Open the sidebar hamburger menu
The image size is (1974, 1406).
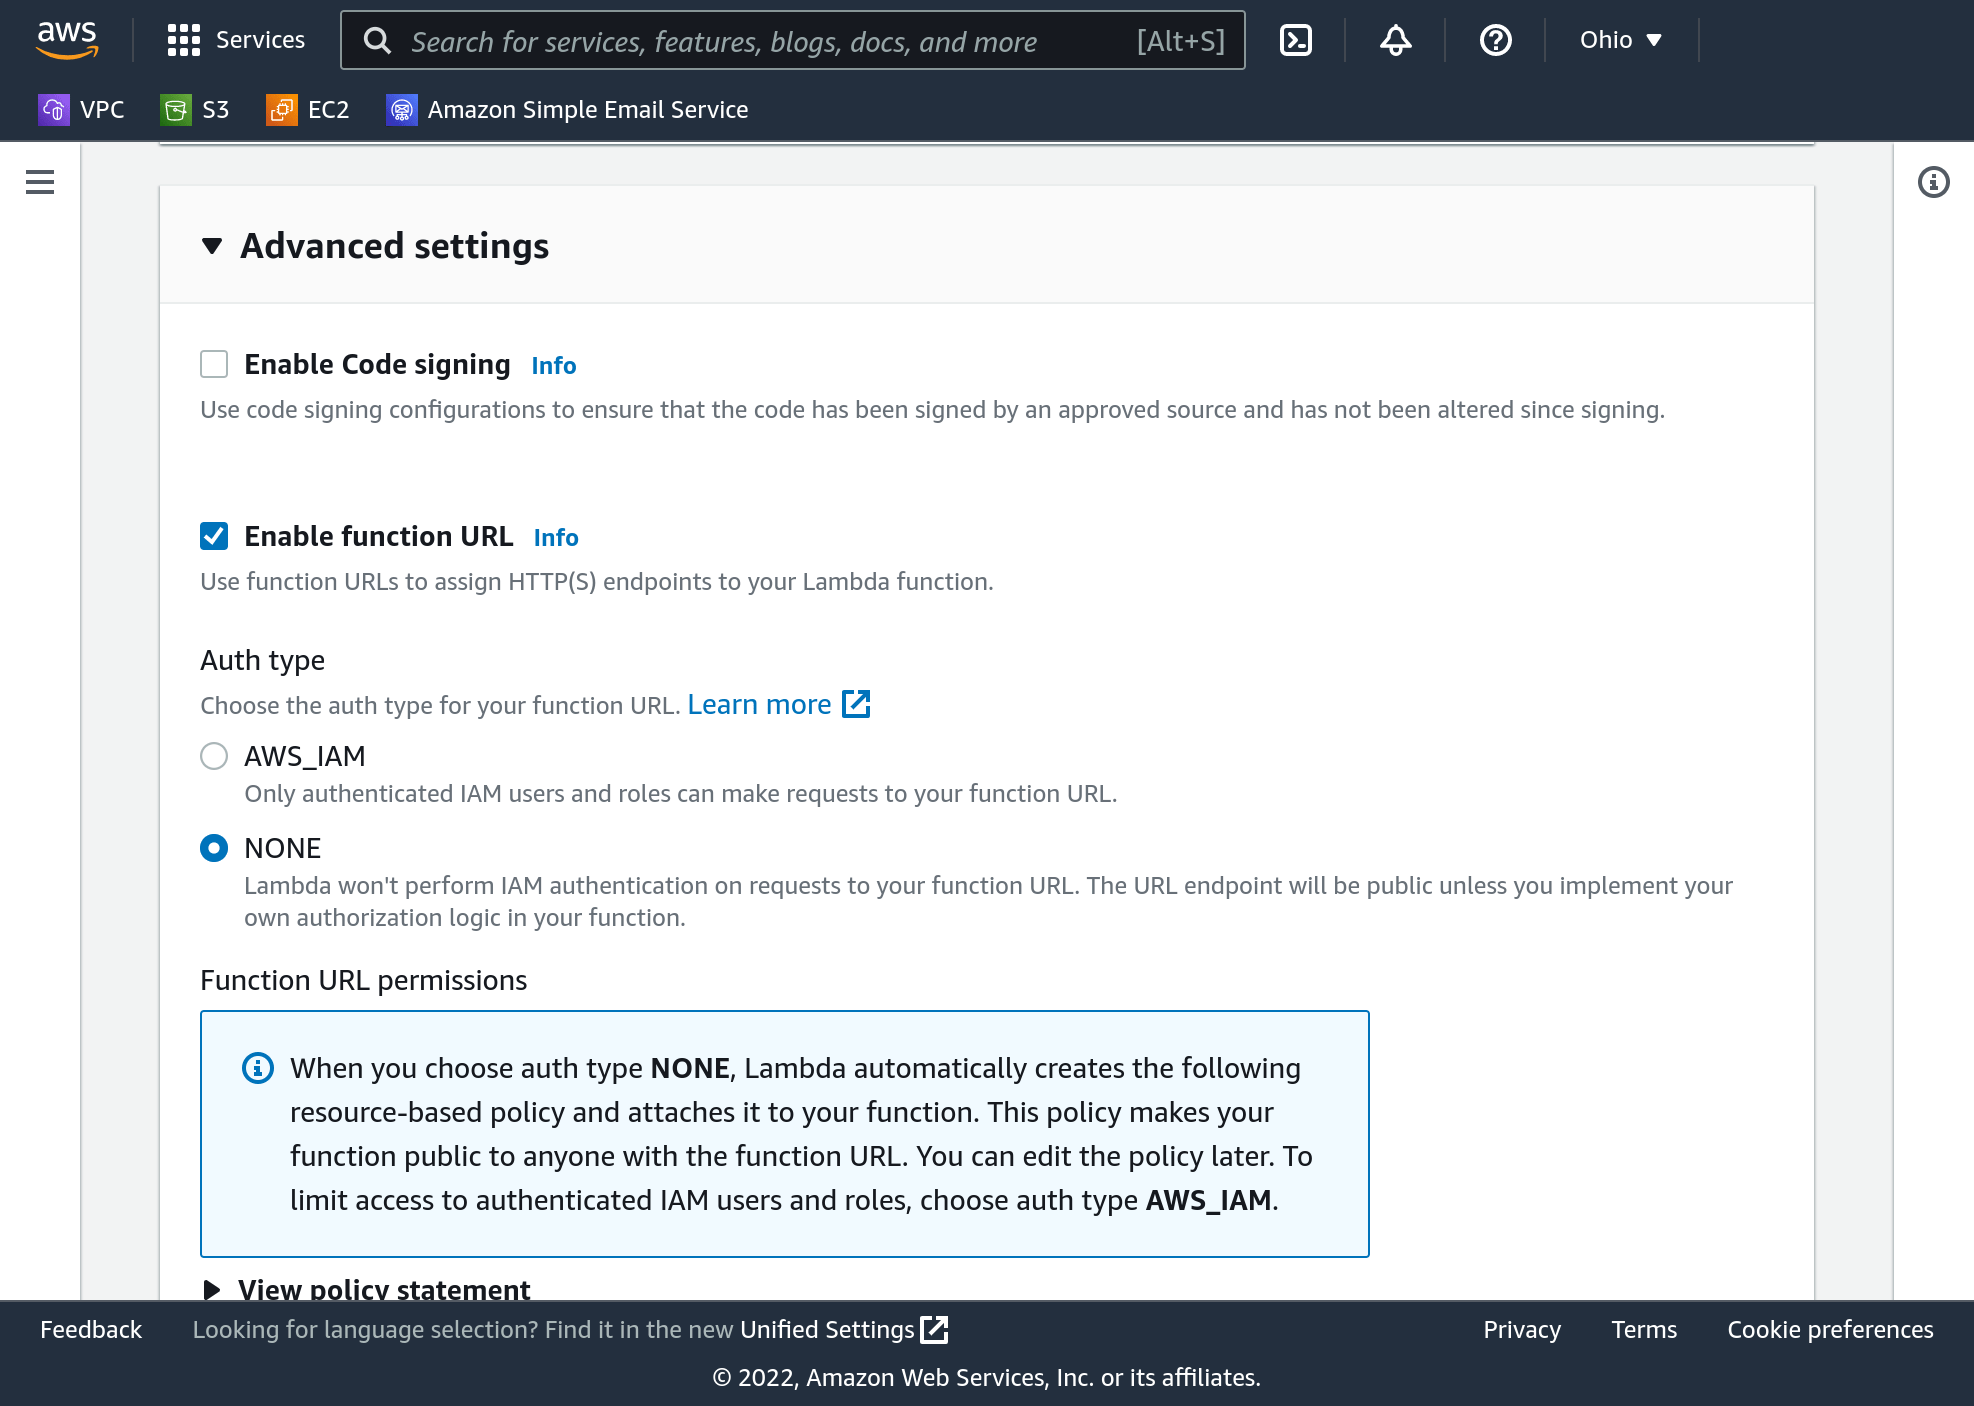(x=39, y=183)
